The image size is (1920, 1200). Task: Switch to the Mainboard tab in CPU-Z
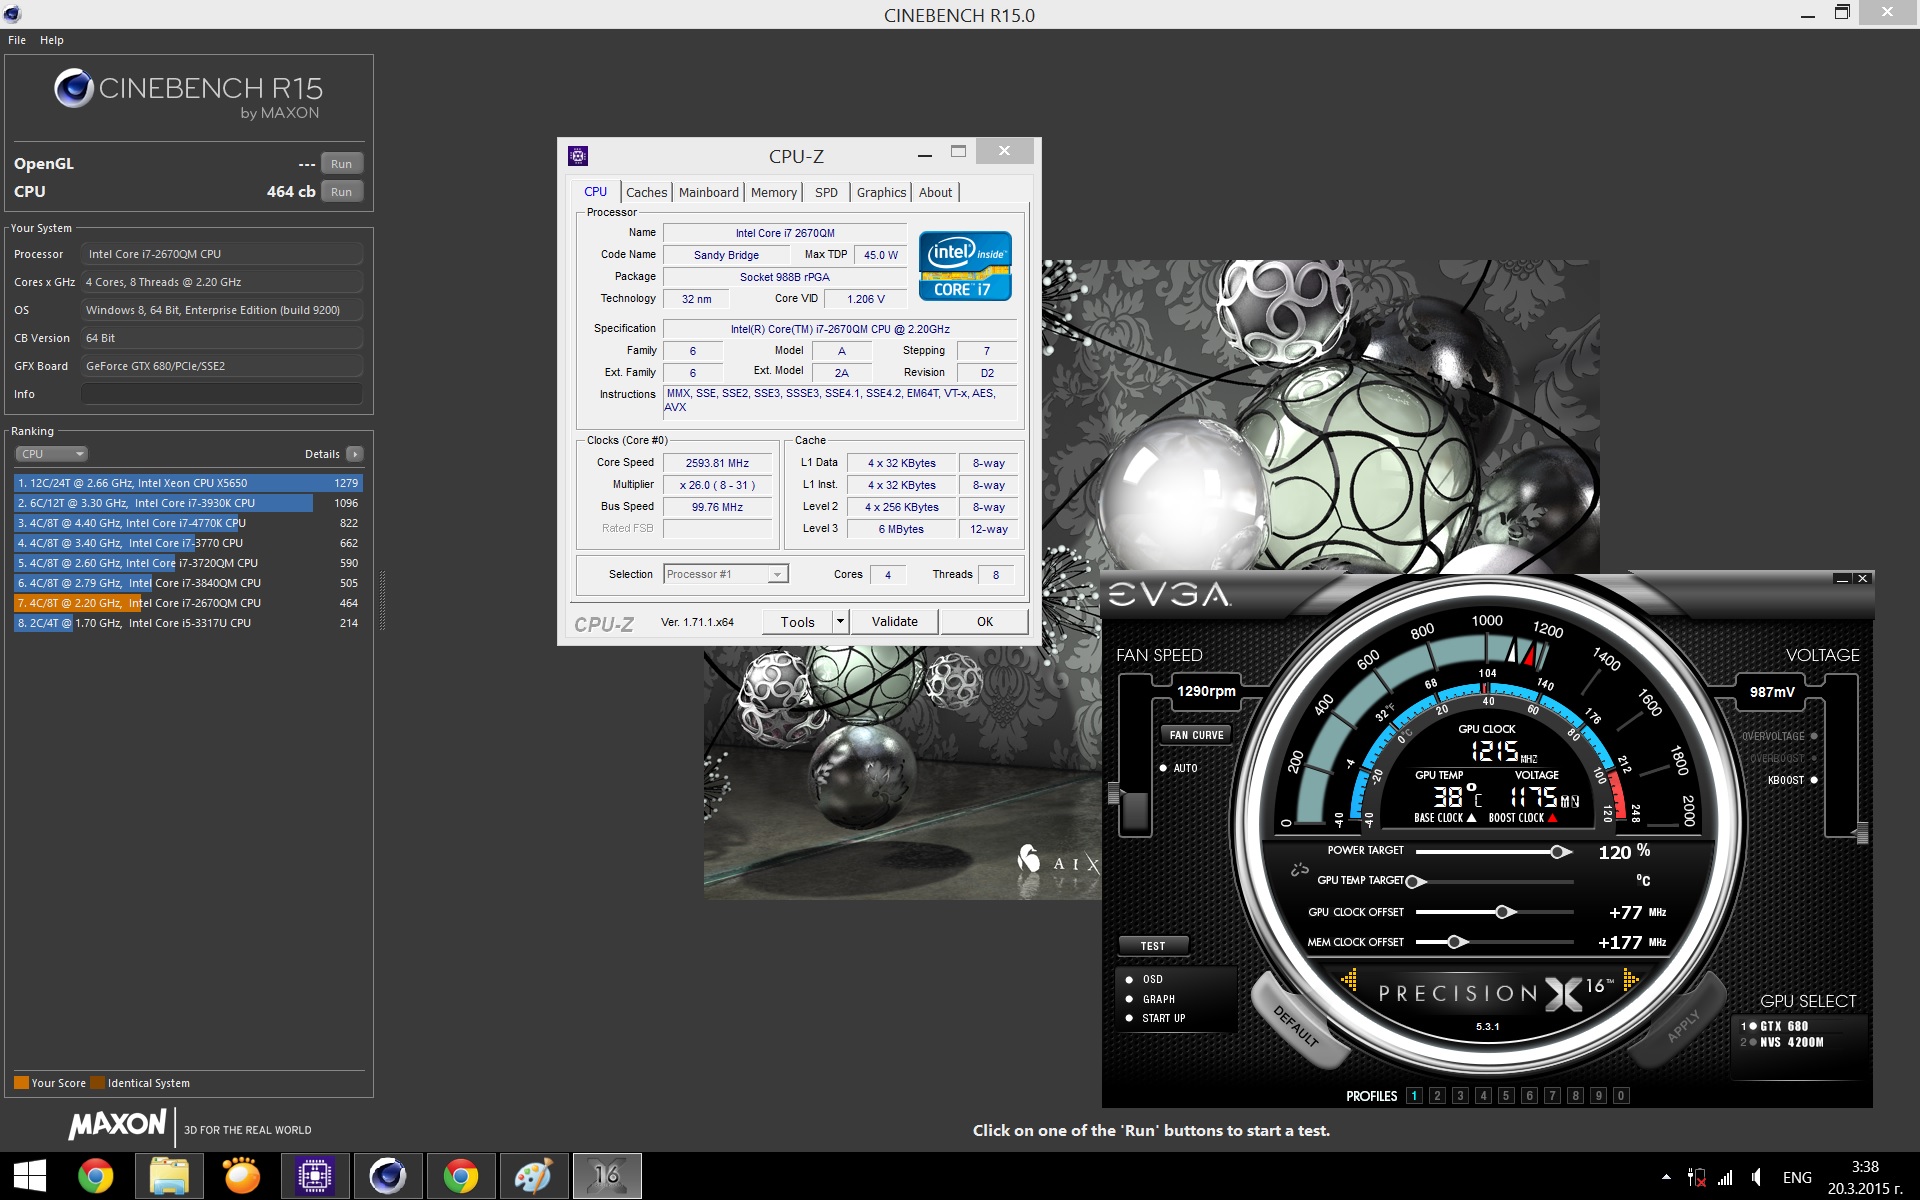(x=709, y=192)
